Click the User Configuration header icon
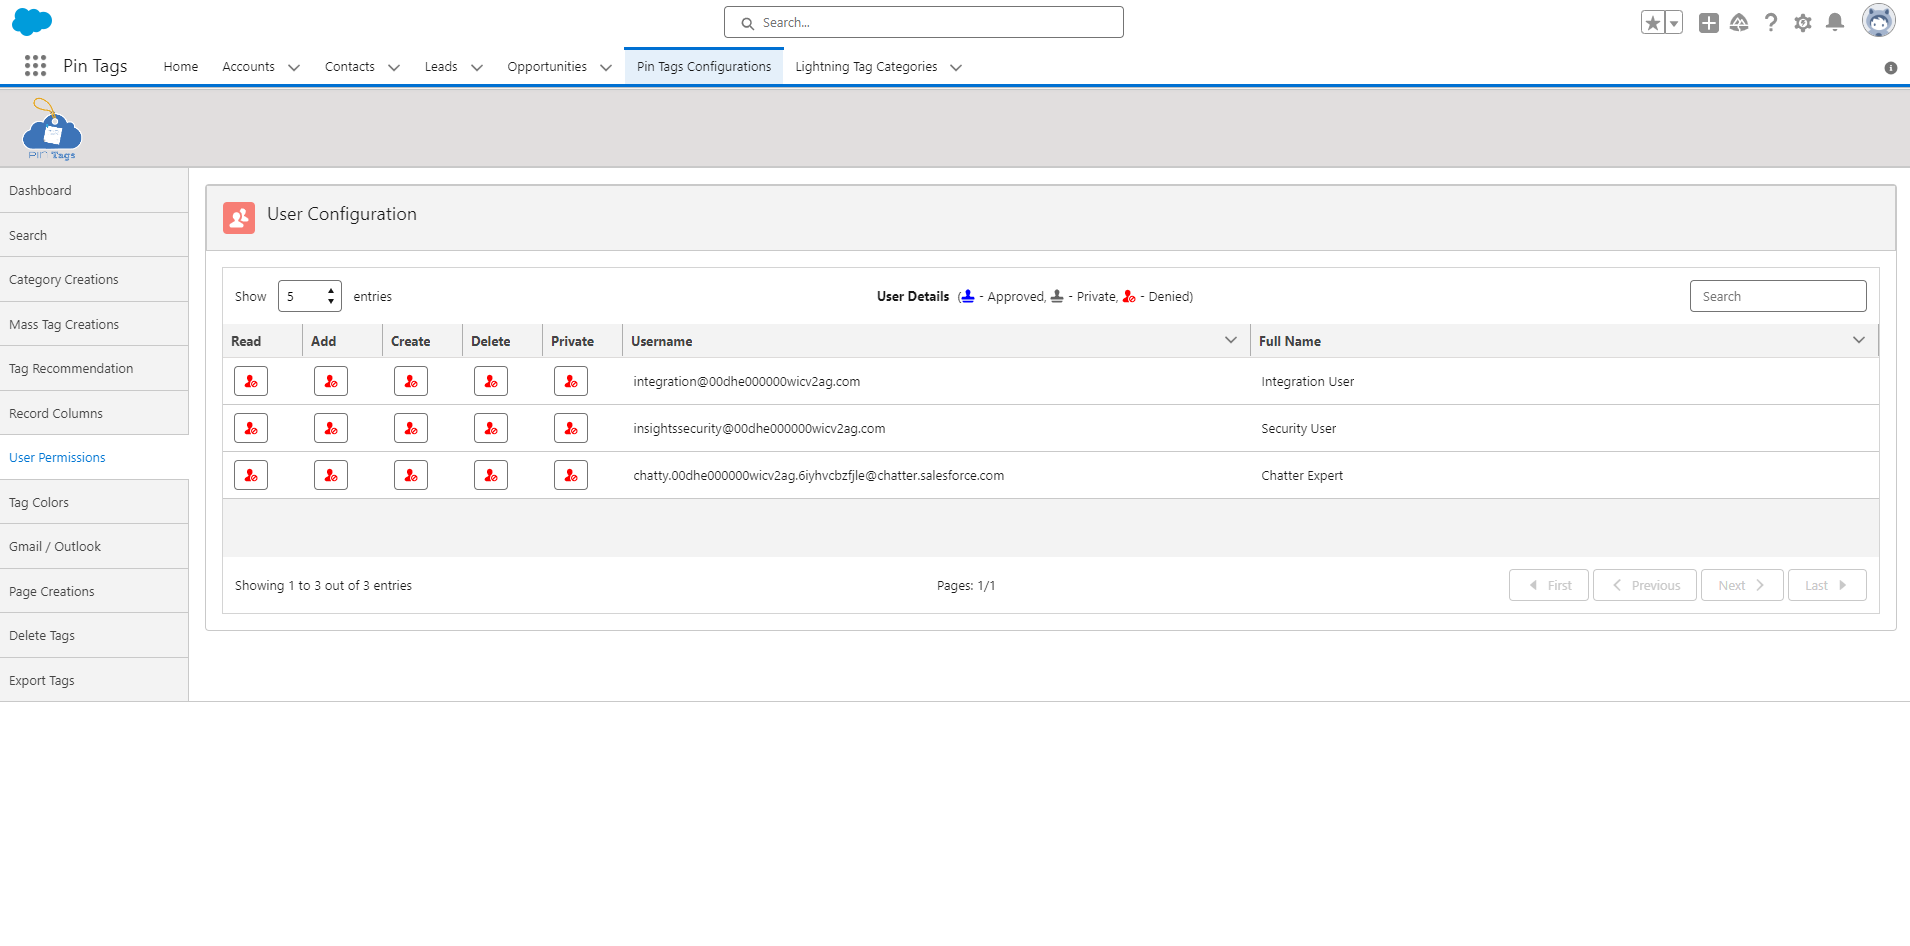 239,218
